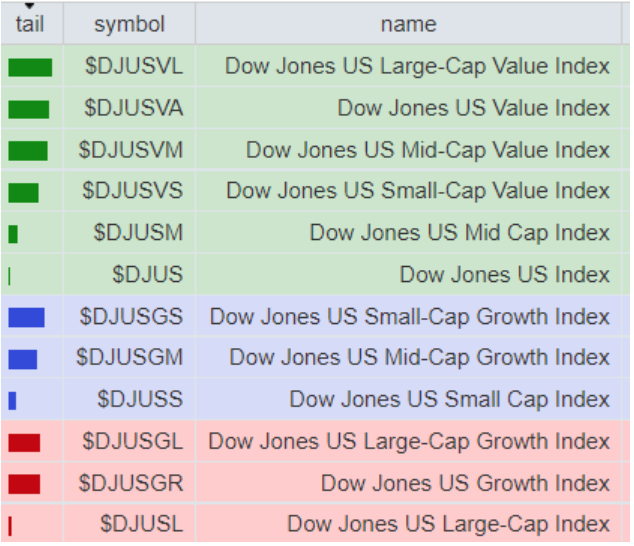
Task: Select Dow Jones US Small Cap Index name
Action: 449,400
